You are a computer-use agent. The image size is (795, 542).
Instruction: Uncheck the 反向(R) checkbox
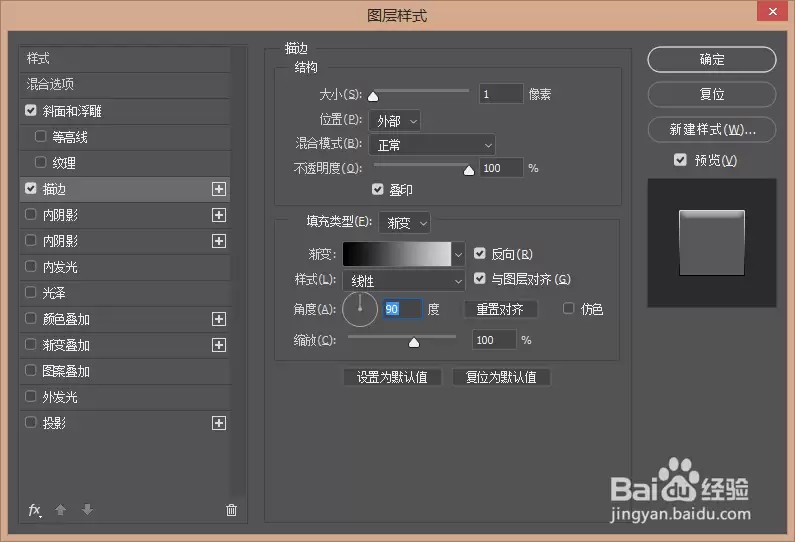click(x=480, y=254)
